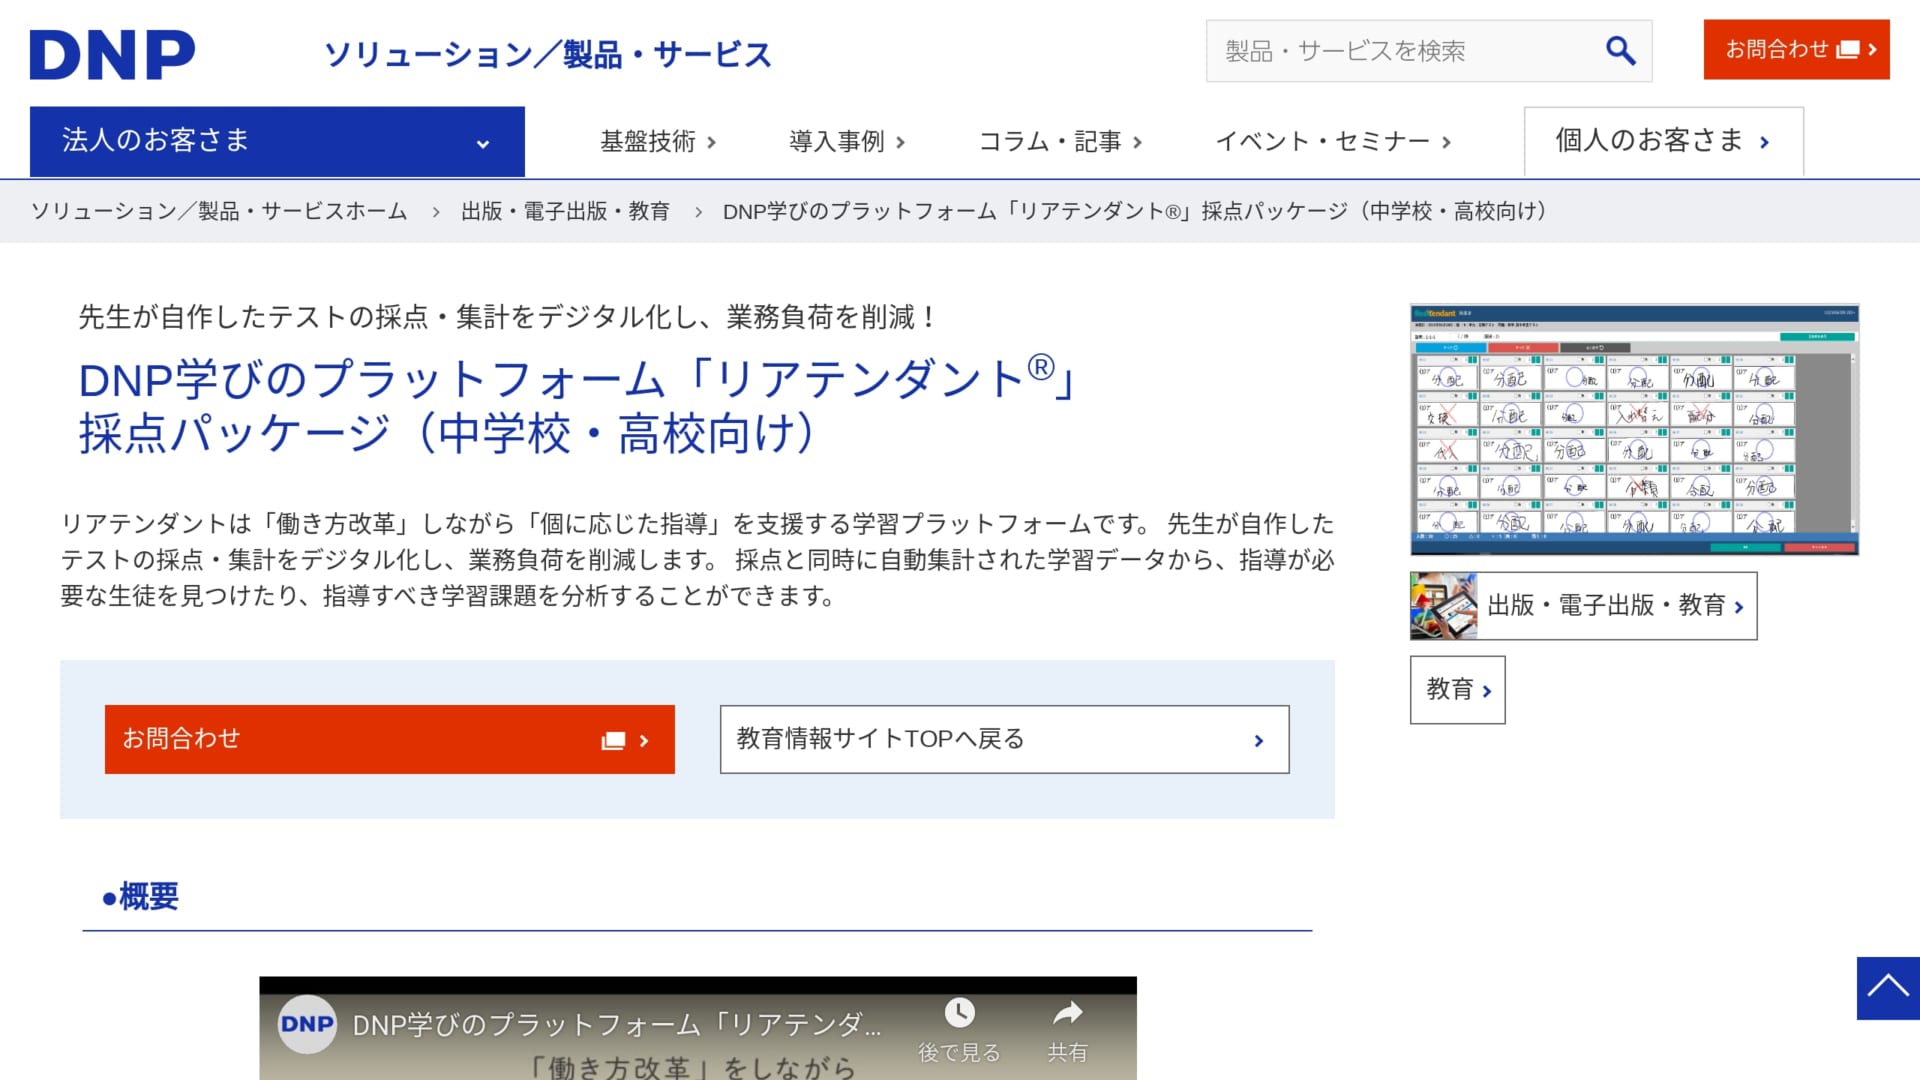
Task: Open the grading screen screenshot thumbnail
Action: (x=1634, y=430)
